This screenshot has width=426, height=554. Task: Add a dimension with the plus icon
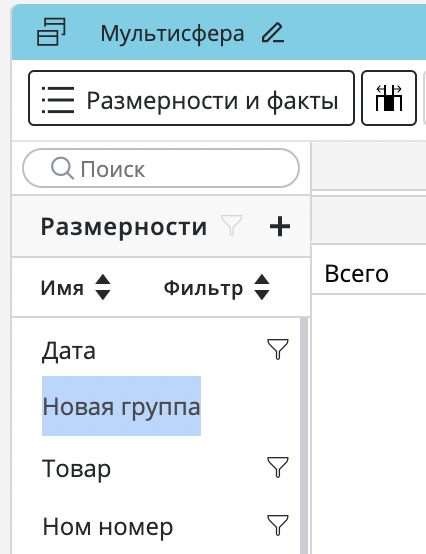pos(280,226)
